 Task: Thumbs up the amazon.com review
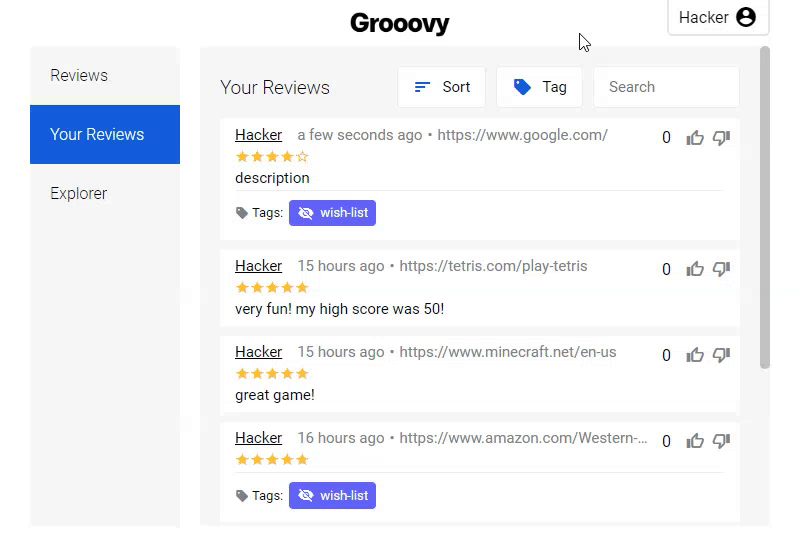(x=694, y=441)
